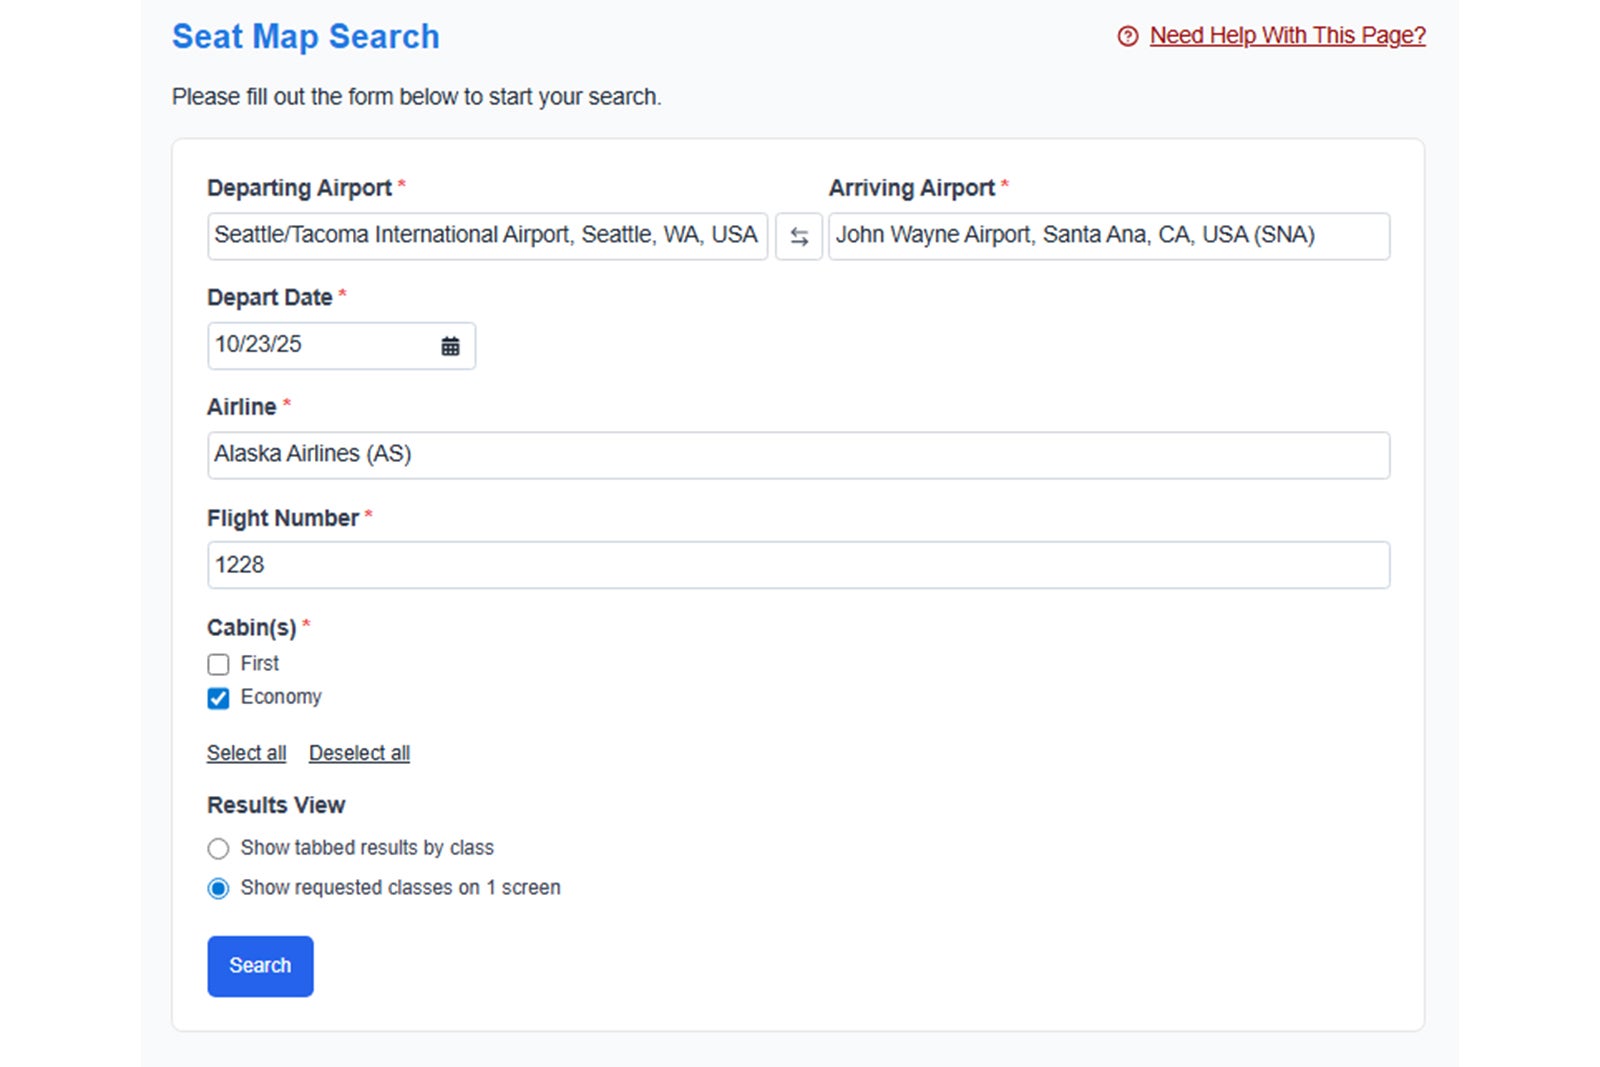
Task: Uncheck the Economy cabin checkbox
Action: (x=218, y=698)
